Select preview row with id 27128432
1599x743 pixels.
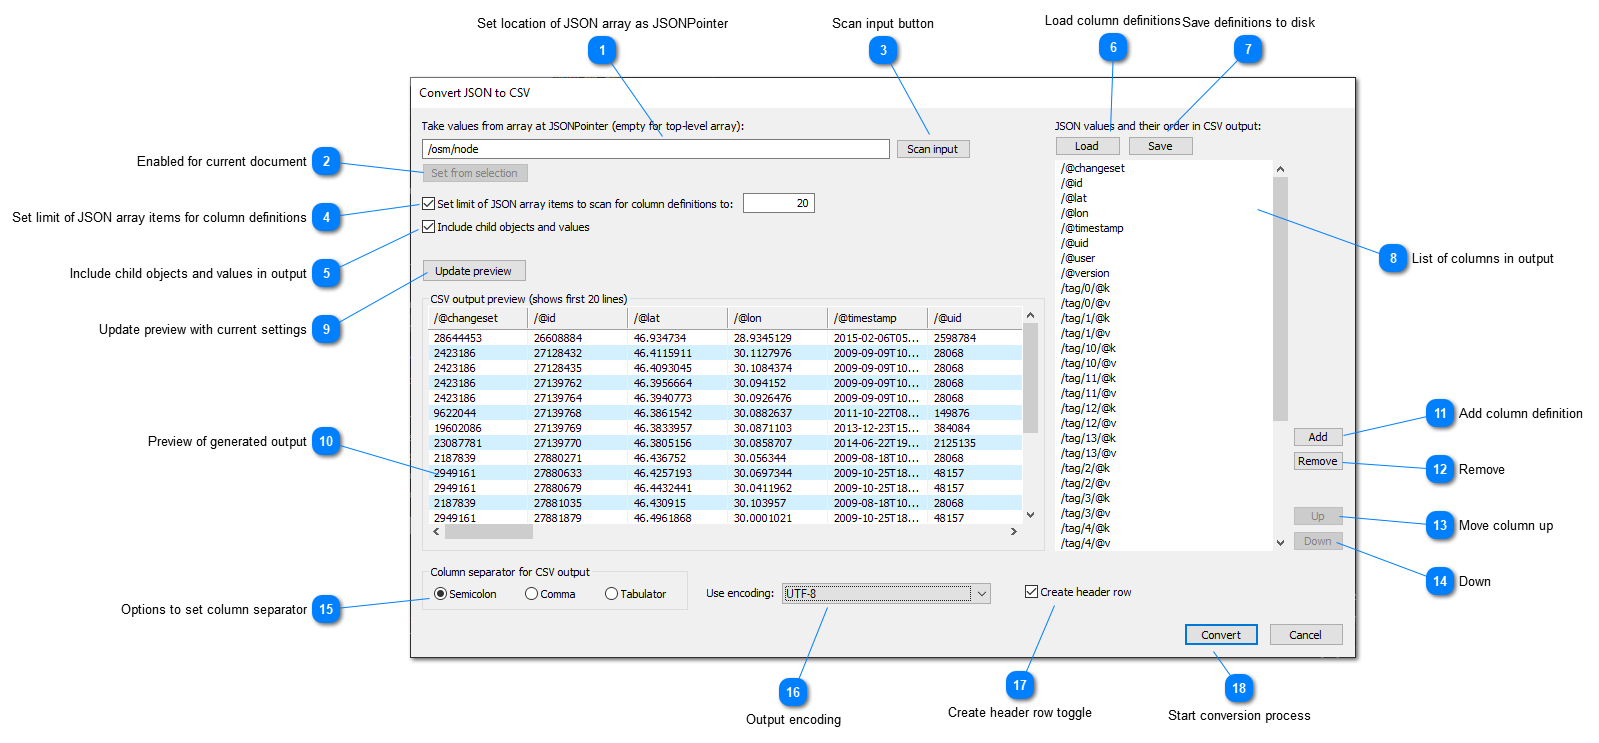726,353
